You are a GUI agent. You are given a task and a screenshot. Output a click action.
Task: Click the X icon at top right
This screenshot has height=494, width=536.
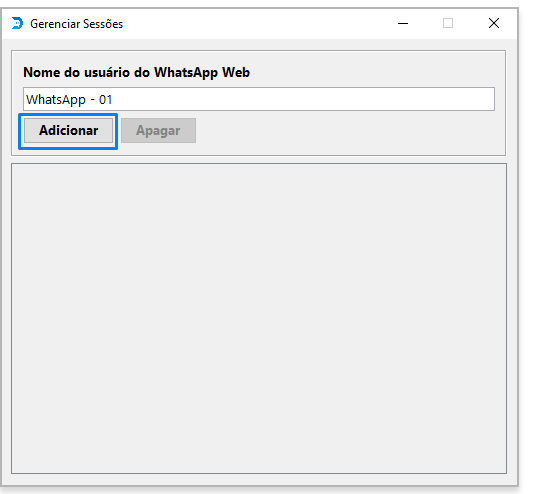pos(494,23)
